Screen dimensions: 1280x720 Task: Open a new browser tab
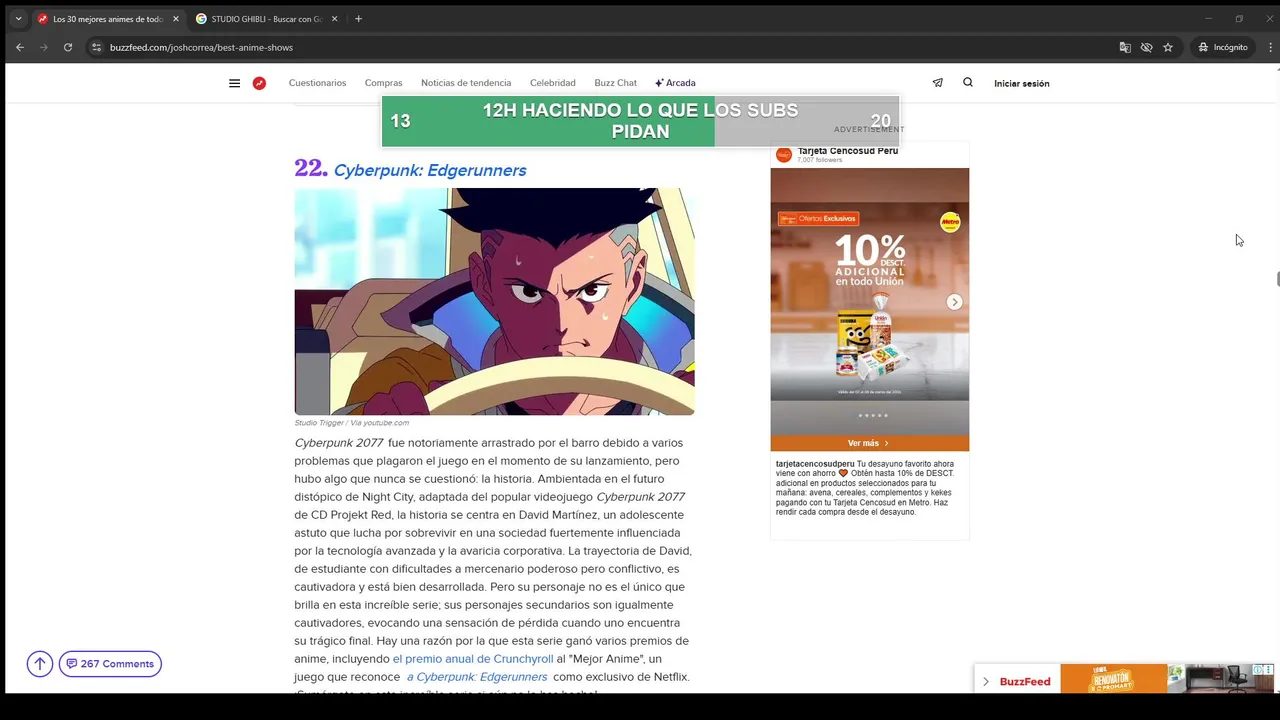point(358,18)
